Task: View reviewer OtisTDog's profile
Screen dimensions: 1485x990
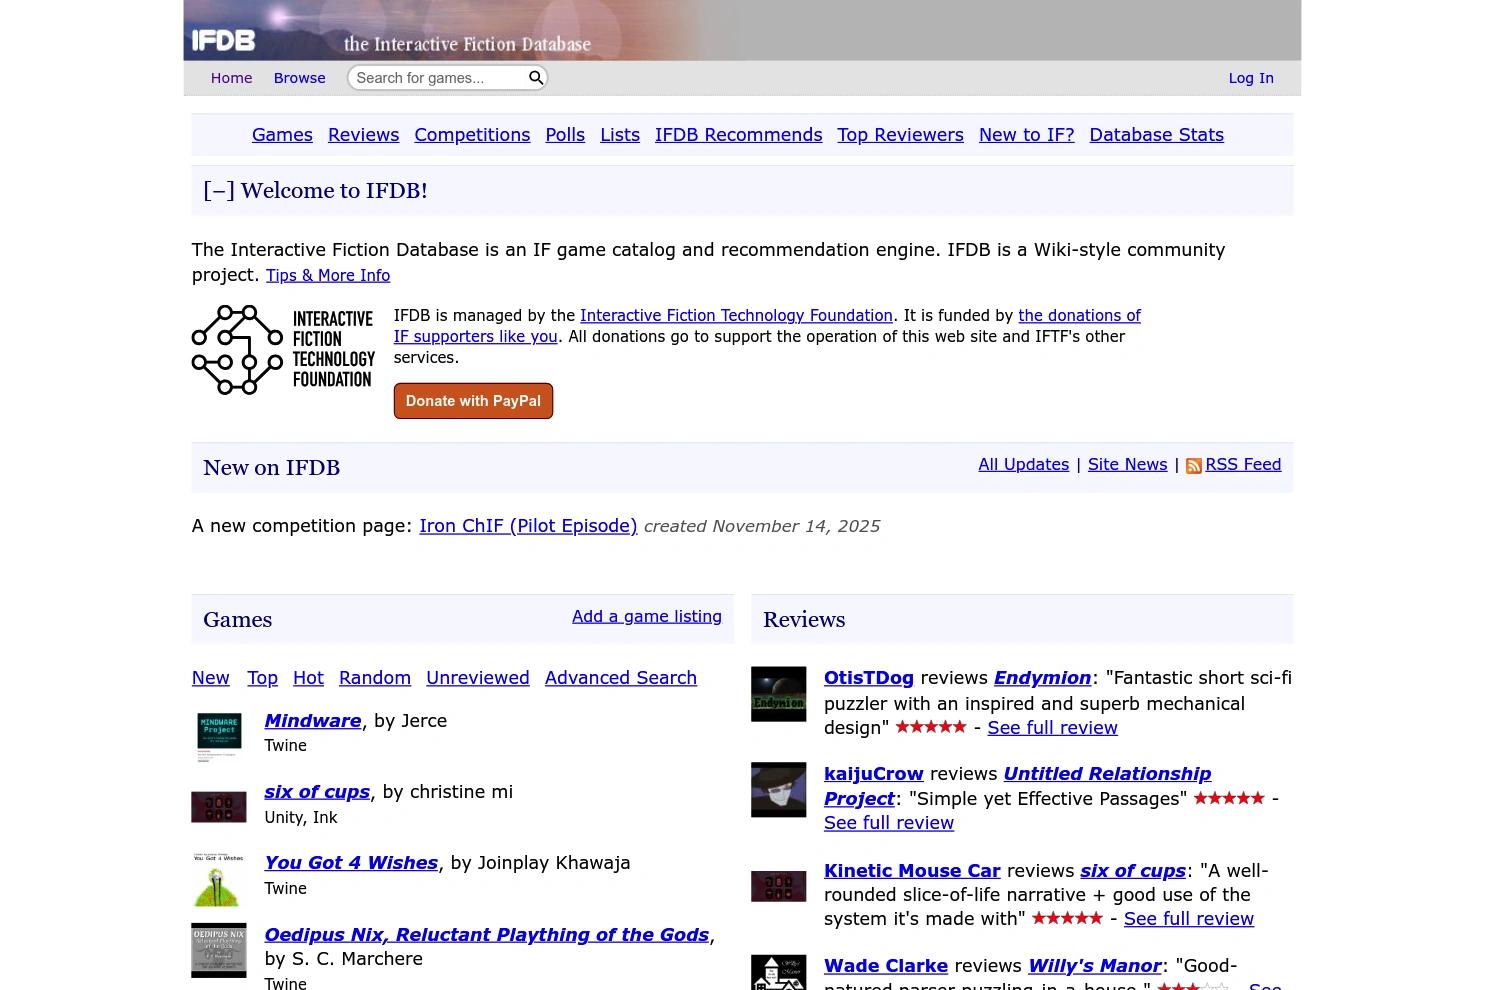Action: coord(869,678)
